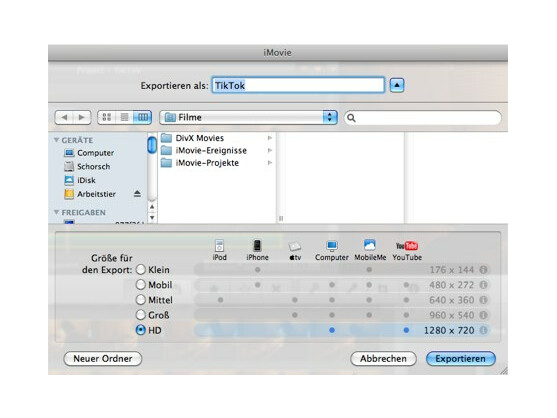Select the Computer device icon

pyautogui.click(x=332, y=245)
